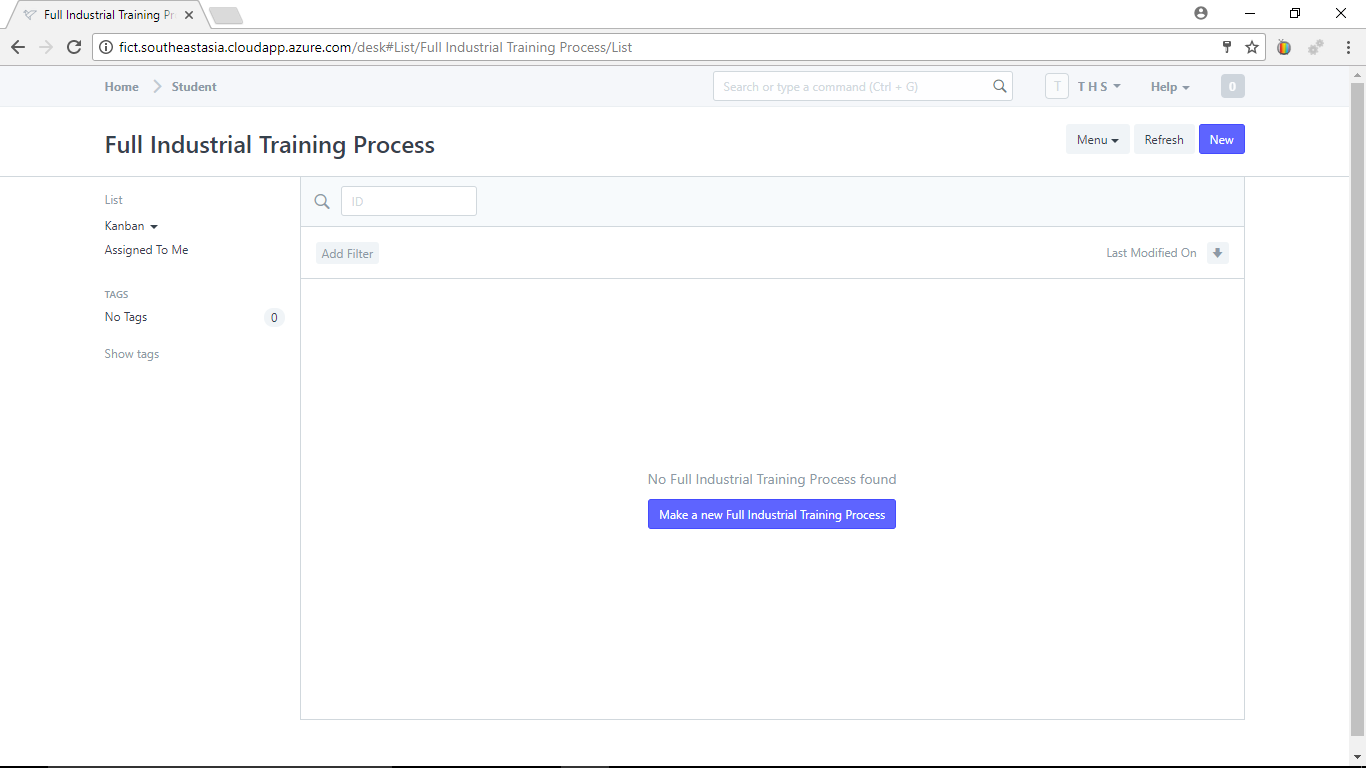The height and width of the screenshot is (768, 1366).
Task: Toggle sort direction with the arrow button
Action: click(1217, 253)
